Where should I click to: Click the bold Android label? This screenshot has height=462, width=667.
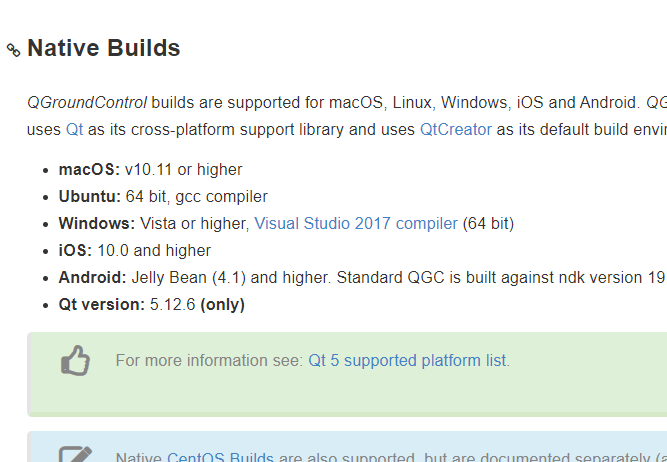92,277
